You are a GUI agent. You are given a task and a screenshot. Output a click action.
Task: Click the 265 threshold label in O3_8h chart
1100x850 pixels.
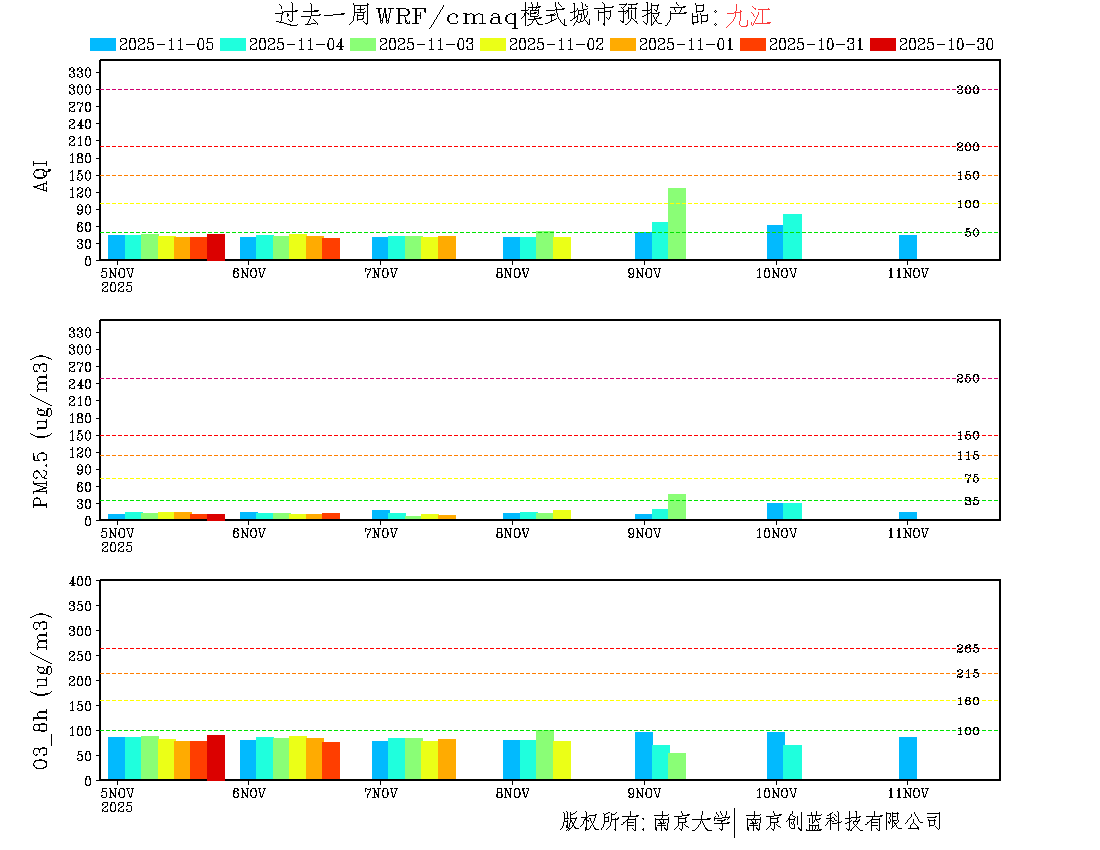coord(967,649)
